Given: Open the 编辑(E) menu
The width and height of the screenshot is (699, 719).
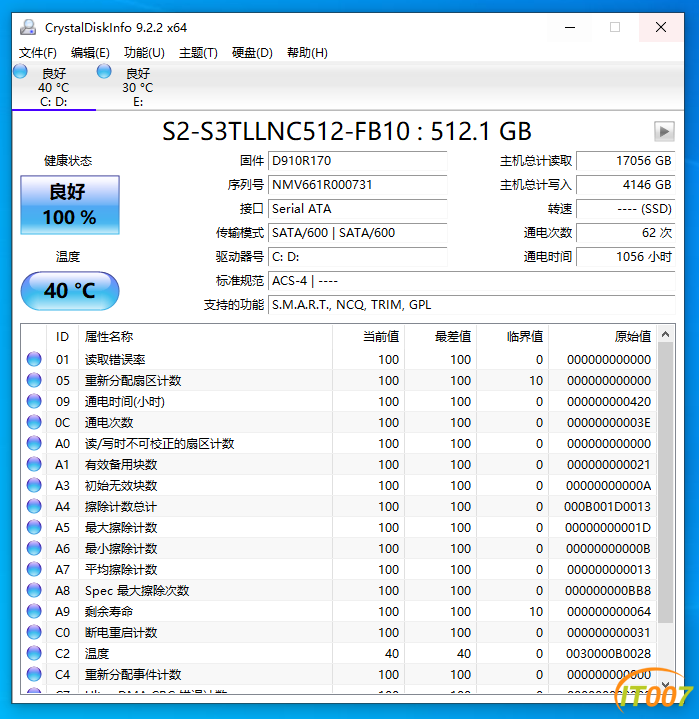Looking at the screenshot, I should coord(90,53).
